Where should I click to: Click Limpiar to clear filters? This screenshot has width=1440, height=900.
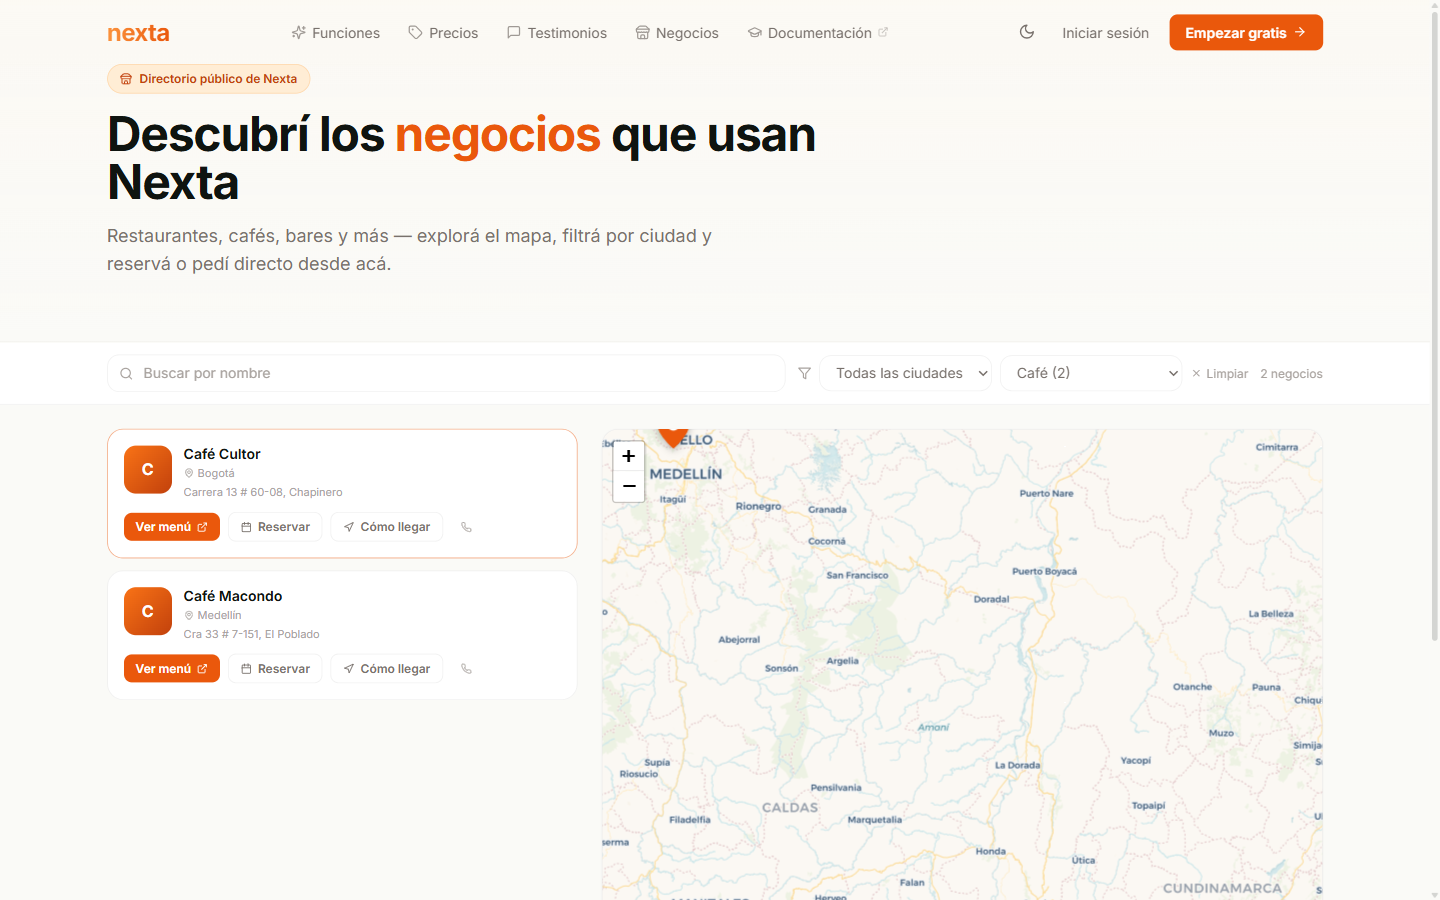click(1220, 374)
